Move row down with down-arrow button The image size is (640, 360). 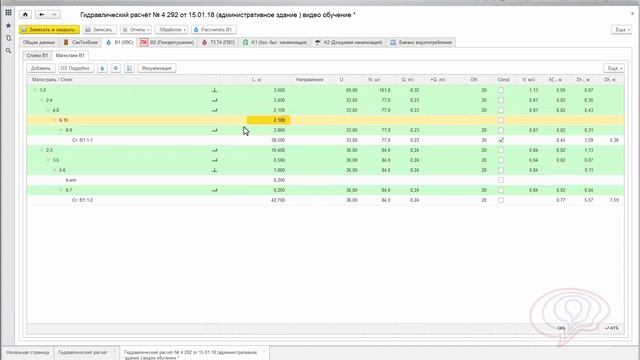[116, 68]
